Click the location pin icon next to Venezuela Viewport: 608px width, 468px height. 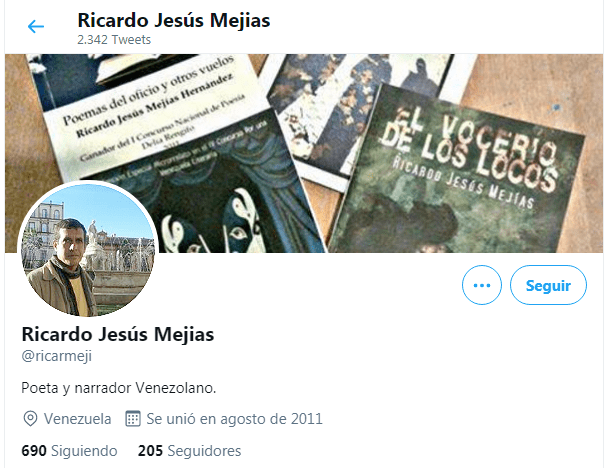[30, 419]
